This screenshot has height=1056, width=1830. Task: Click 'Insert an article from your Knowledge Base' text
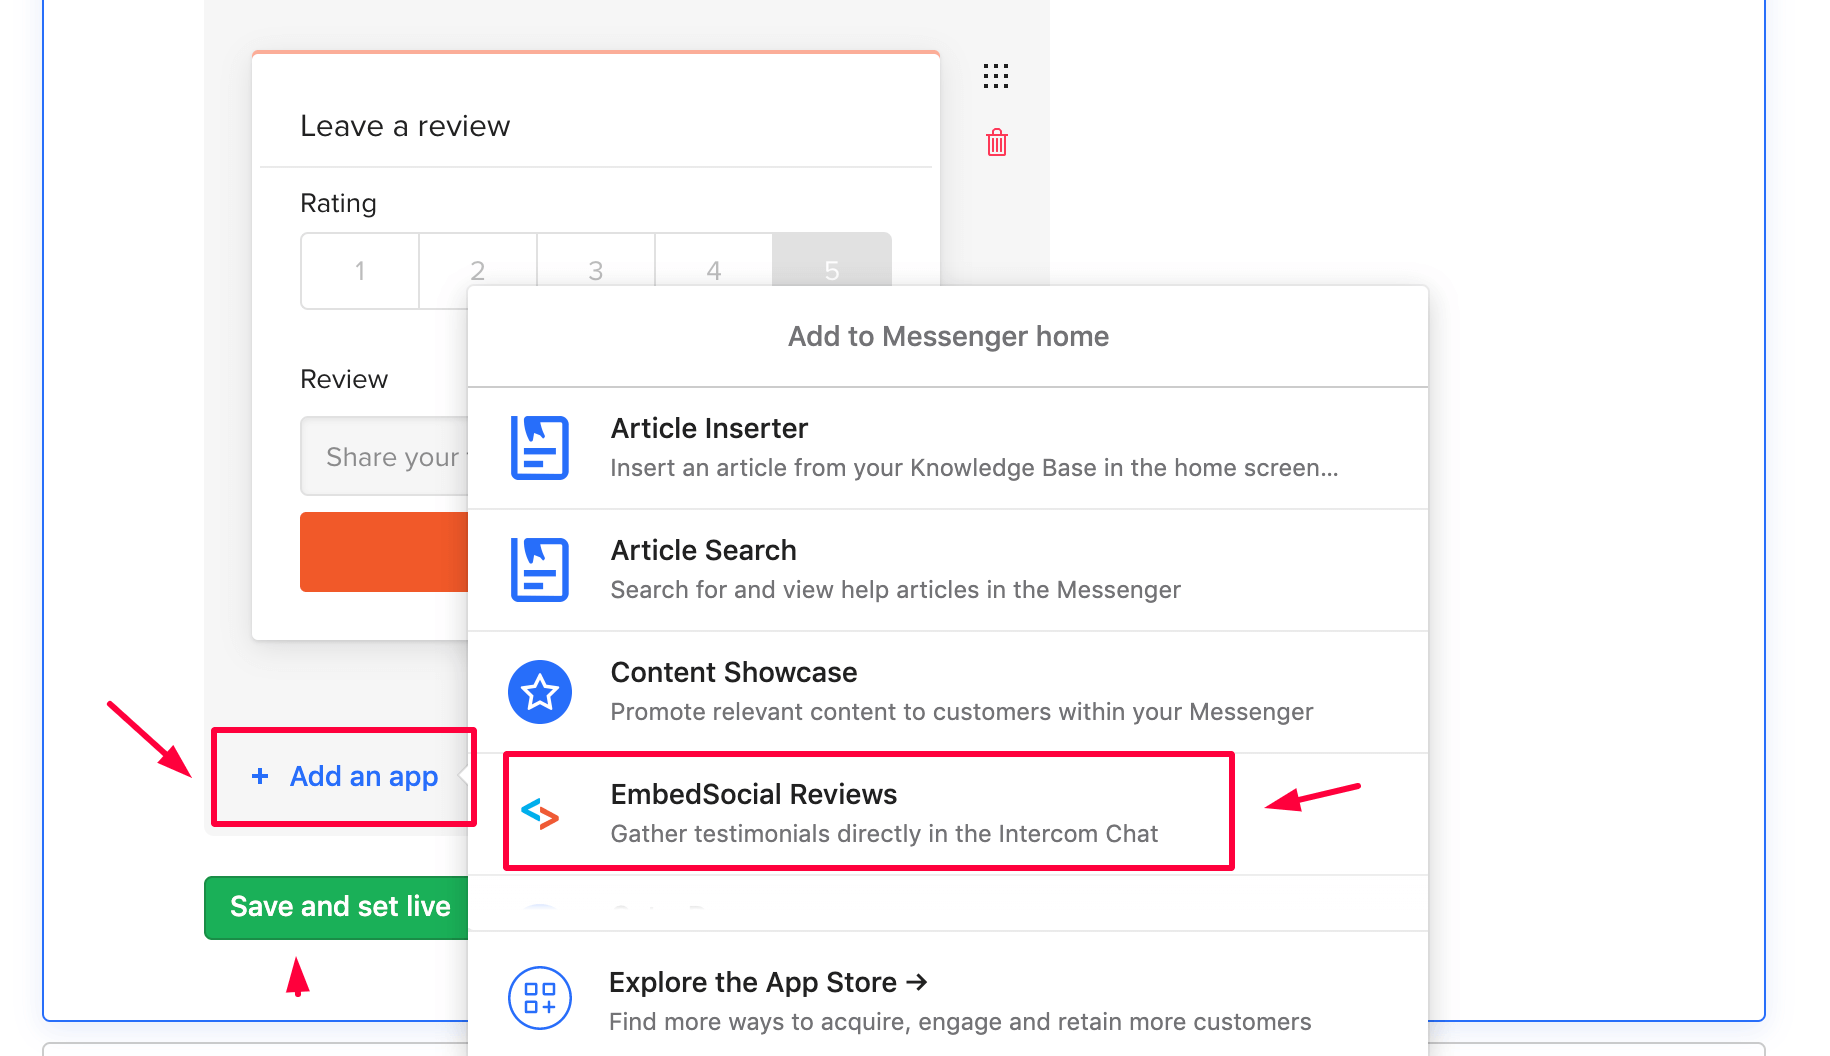(974, 468)
